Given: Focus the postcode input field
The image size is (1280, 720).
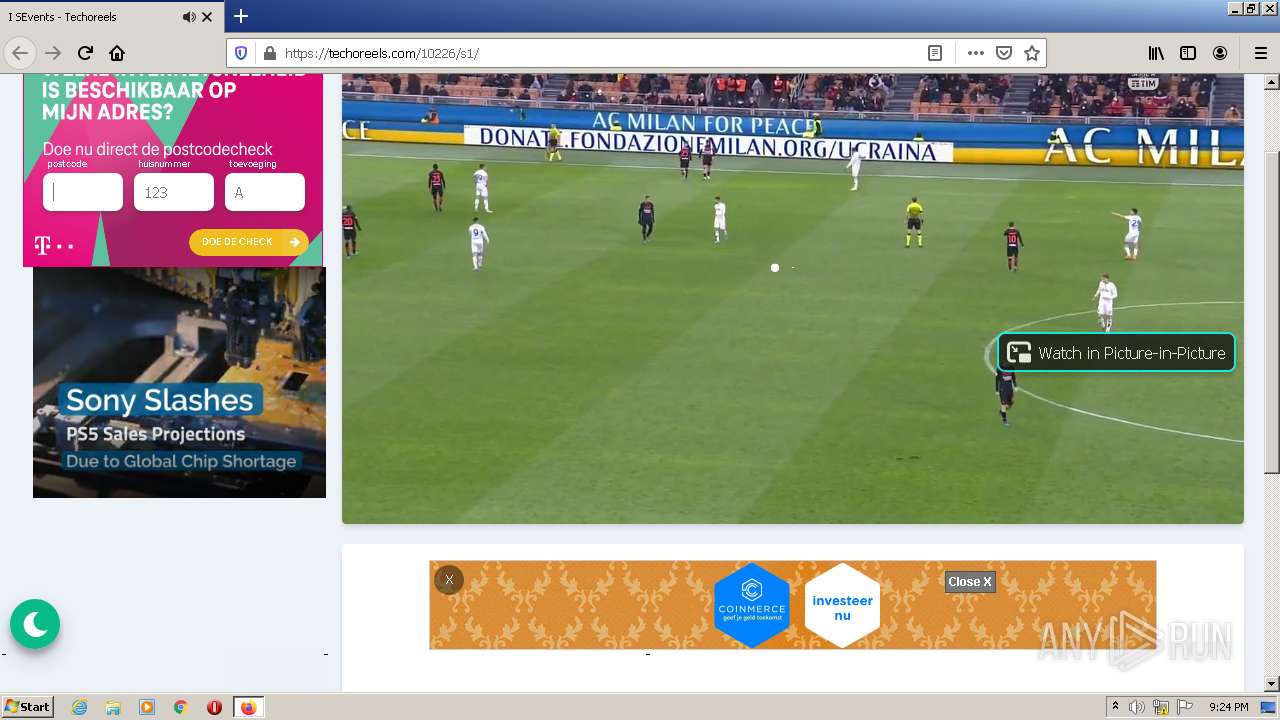Looking at the screenshot, I should click(x=83, y=192).
